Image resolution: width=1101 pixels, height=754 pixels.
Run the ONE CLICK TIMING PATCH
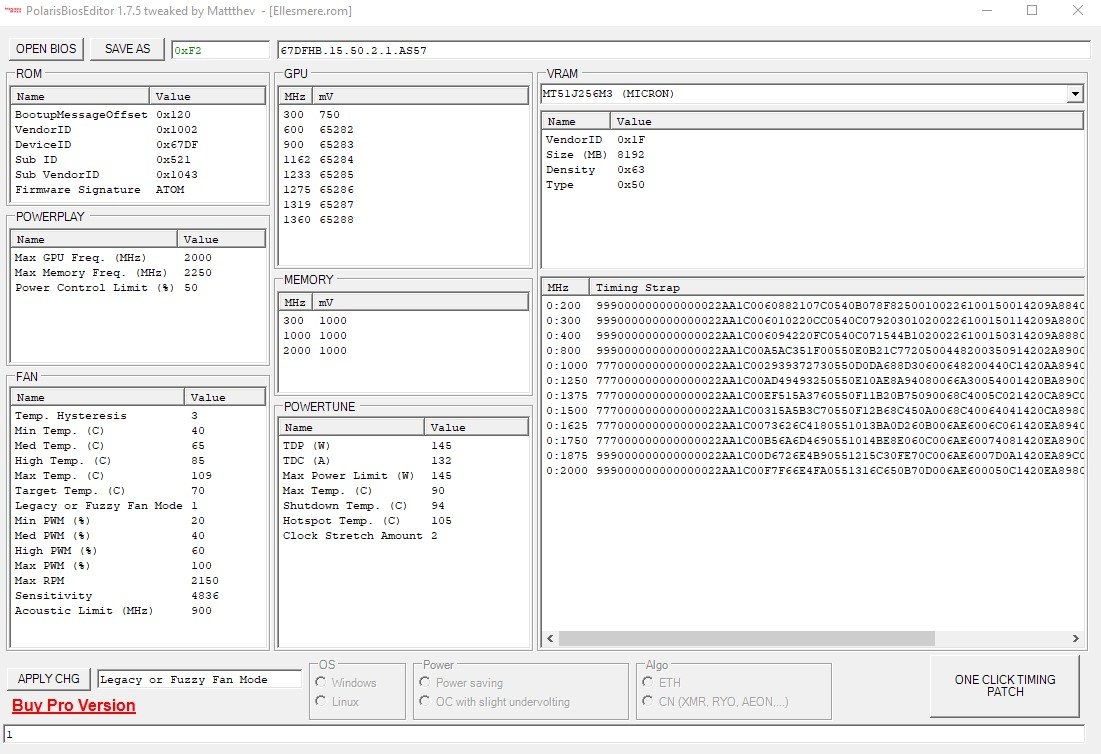(x=1004, y=686)
